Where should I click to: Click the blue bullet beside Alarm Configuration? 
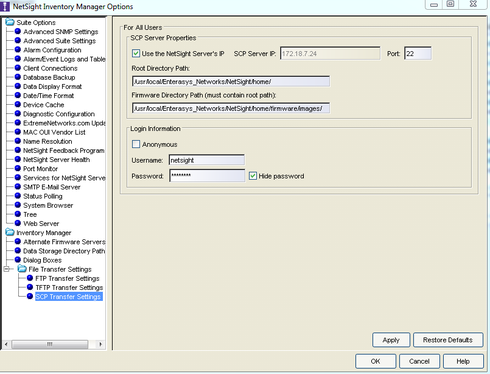[x=18, y=50]
